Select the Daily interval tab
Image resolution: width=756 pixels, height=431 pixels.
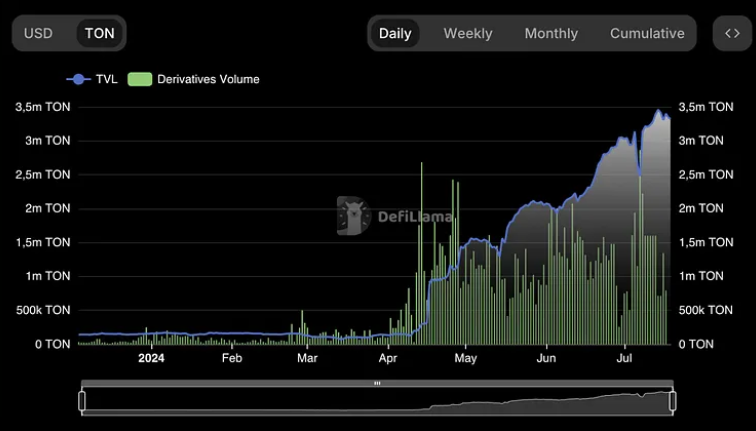click(x=395, y=33)
